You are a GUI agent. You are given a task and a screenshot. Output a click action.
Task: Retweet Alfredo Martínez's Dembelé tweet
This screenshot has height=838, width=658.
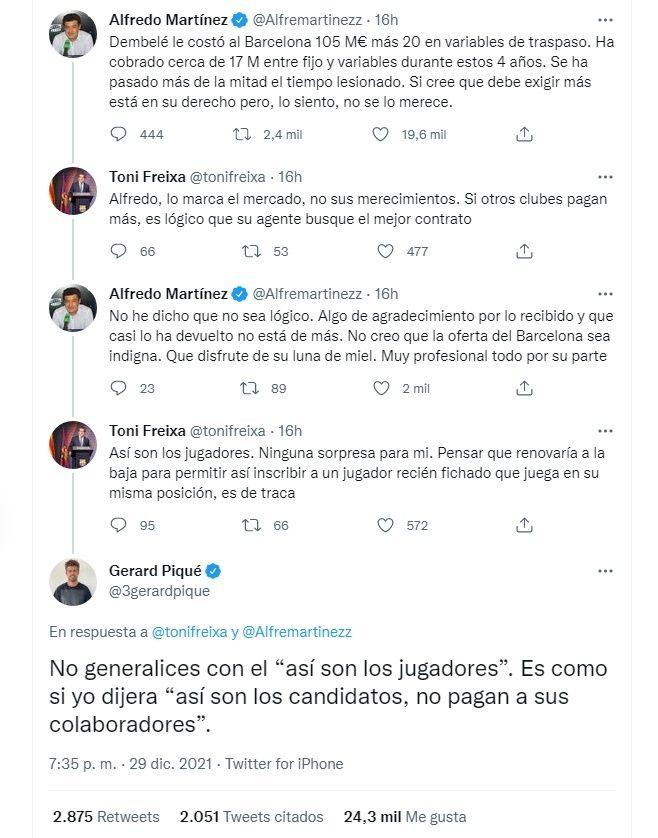click(244, 134)
